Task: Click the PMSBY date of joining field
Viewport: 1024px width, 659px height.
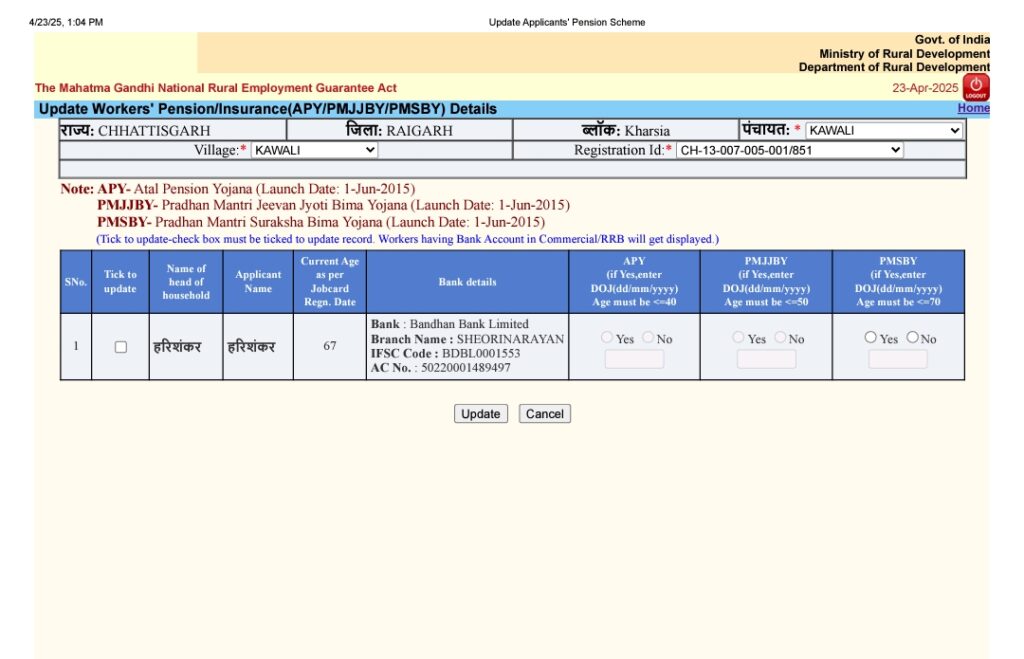Action: click(897, 359)
